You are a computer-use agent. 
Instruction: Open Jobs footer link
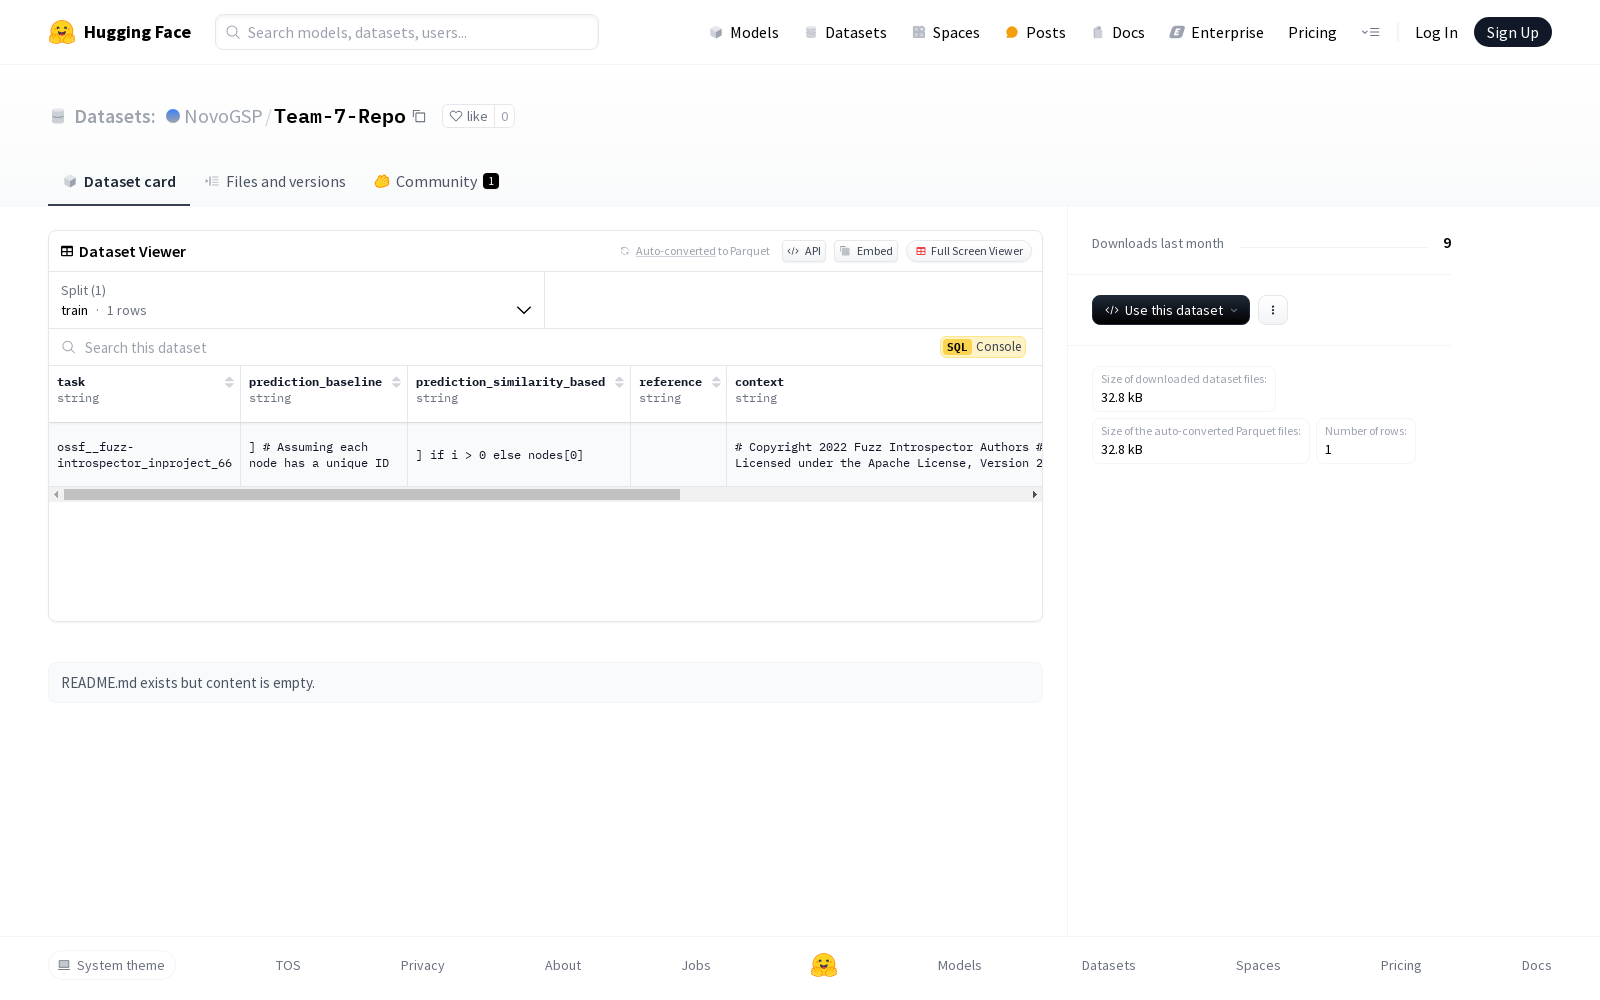point(696,965)
